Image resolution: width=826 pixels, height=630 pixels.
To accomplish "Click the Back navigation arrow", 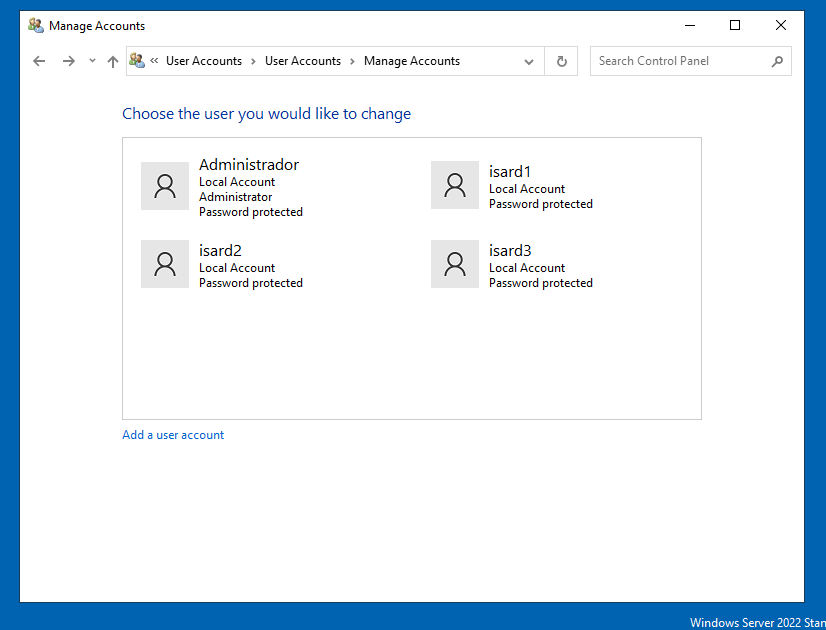I will click(39, 61).
